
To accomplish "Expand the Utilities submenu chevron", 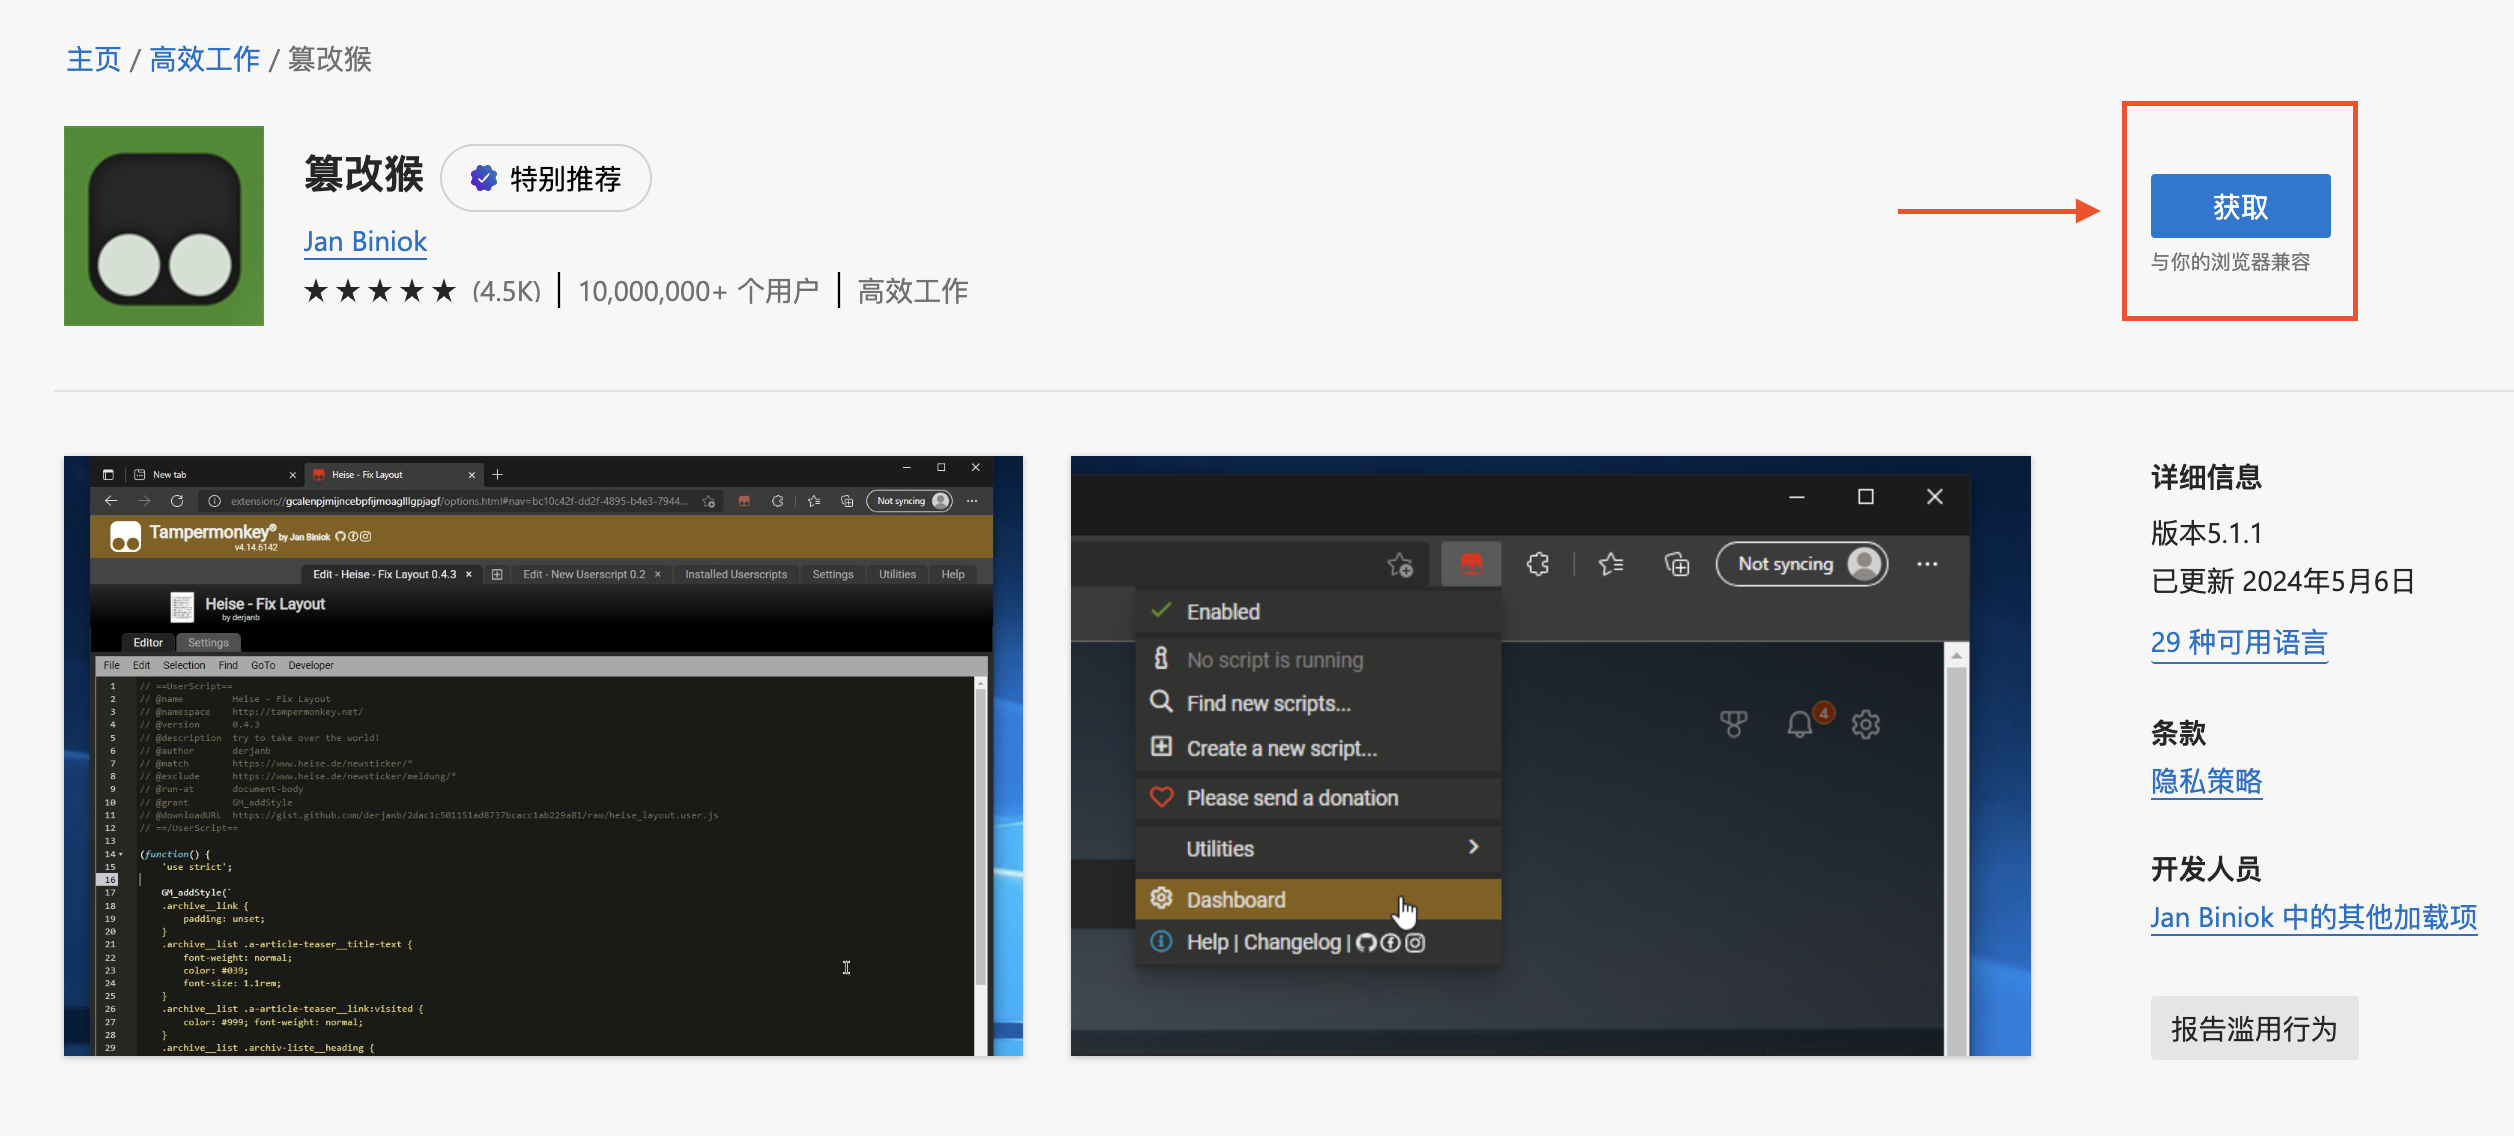I will pos(1473,847).
